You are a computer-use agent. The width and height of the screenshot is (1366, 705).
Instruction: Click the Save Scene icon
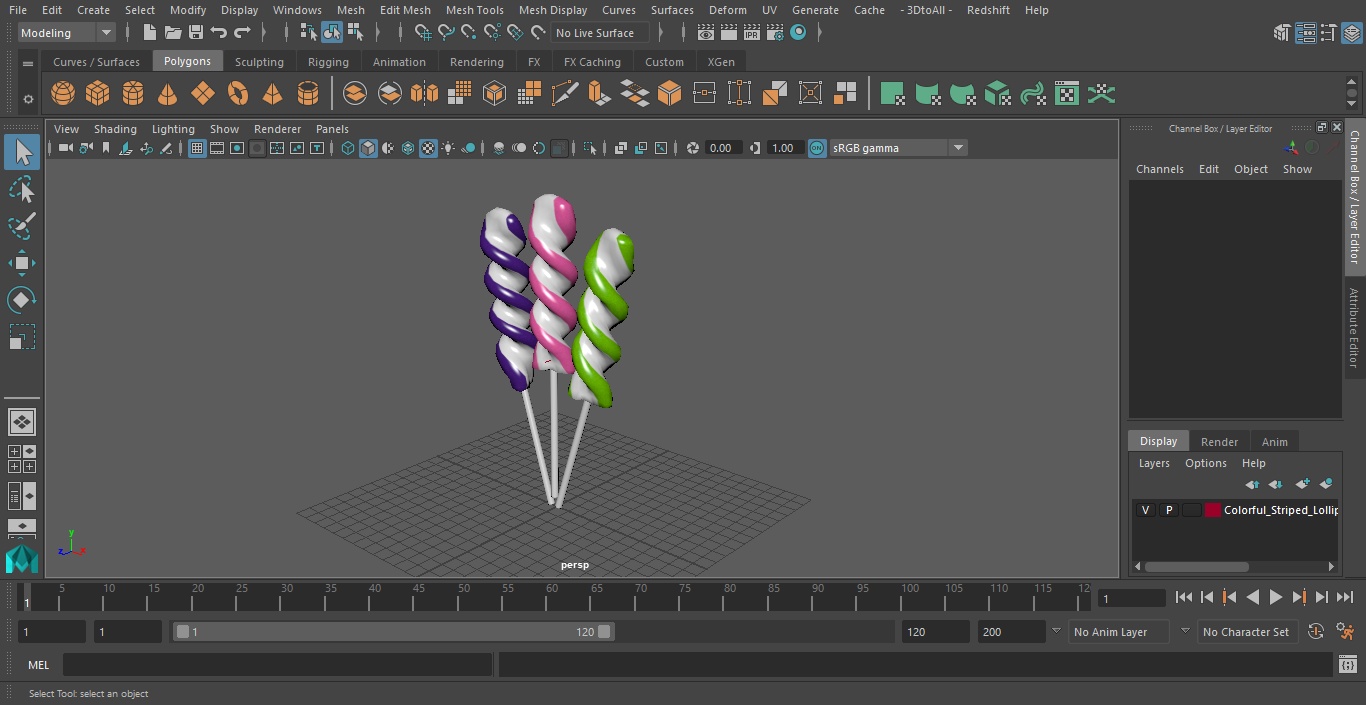[x=196, y=33]
